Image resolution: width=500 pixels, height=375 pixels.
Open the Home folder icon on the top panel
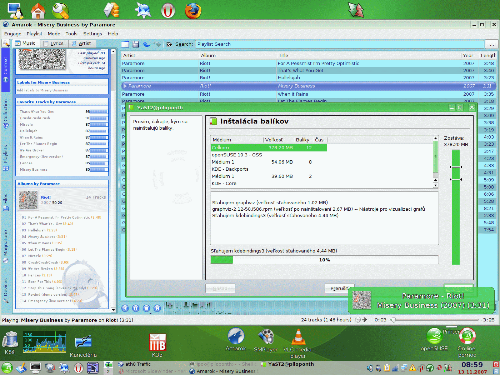[x=38, y=10]
